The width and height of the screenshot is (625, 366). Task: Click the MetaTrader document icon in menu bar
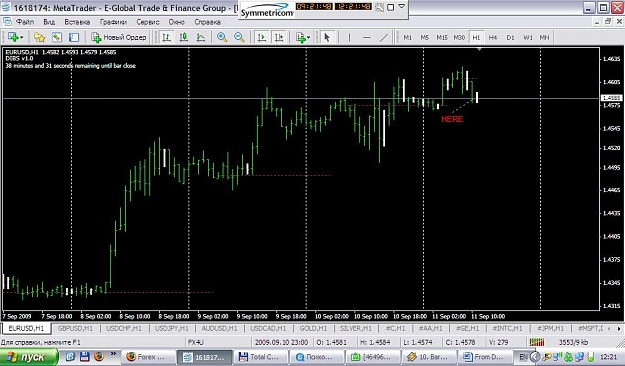pyautogui.click(x=7, y=22)
